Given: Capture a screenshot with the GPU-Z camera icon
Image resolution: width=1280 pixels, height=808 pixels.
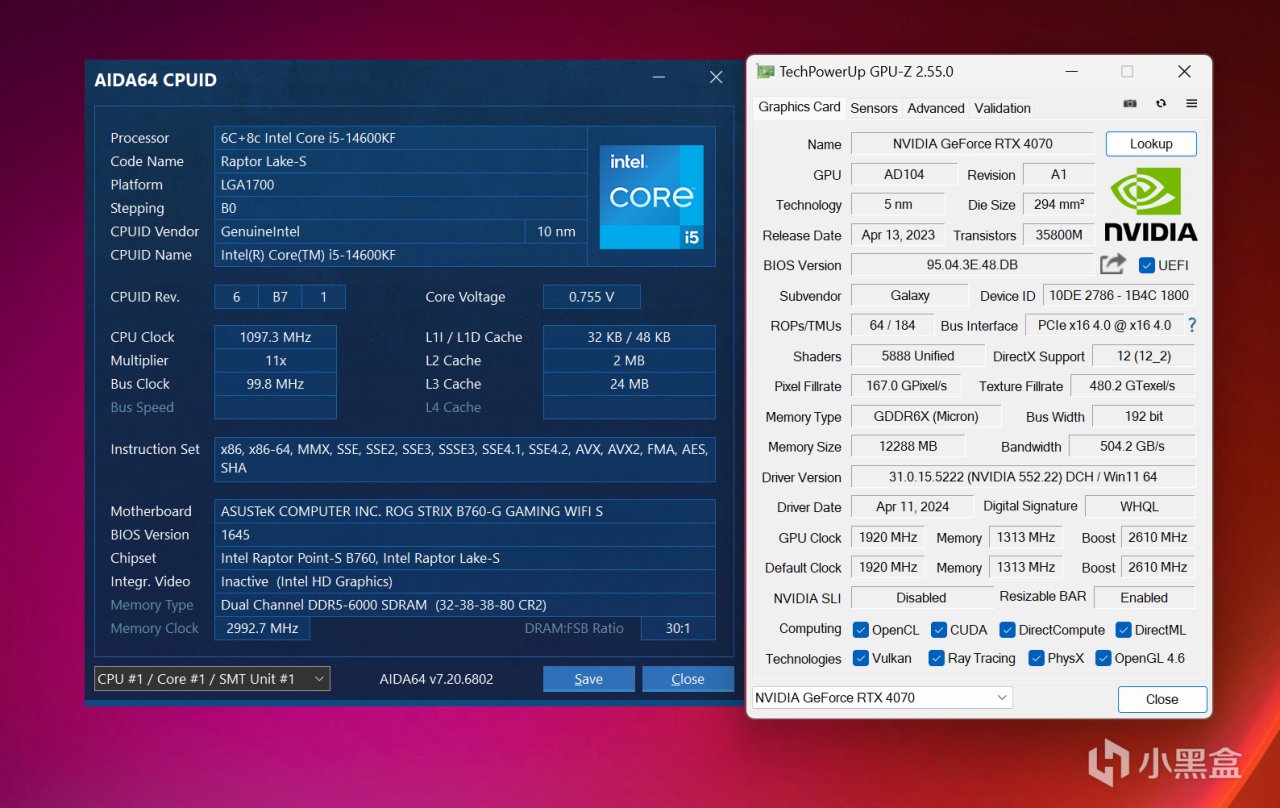Looking at the screenshot, I should (1129, 103).
